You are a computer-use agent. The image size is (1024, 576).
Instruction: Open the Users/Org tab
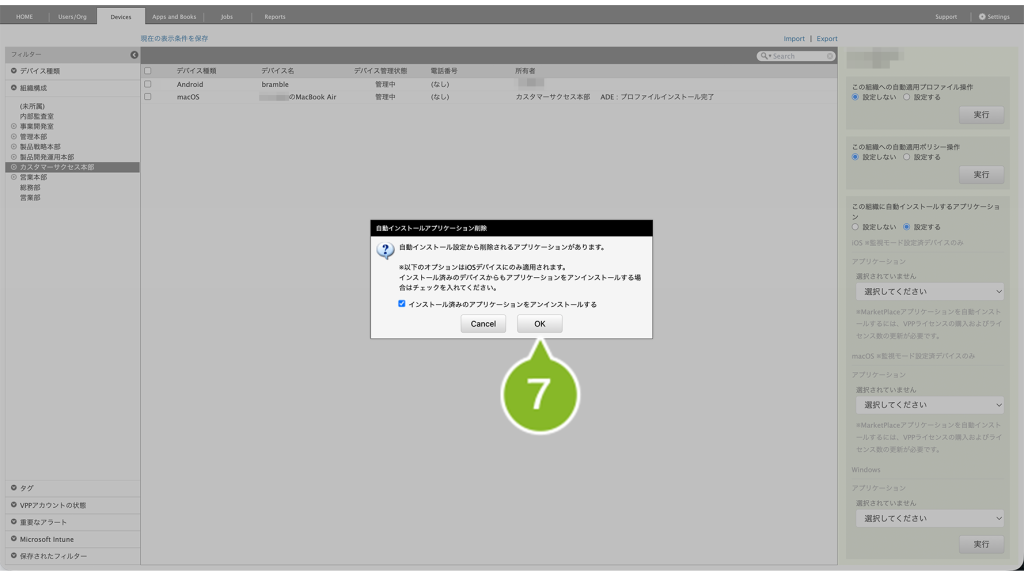[x=72, y=17]
